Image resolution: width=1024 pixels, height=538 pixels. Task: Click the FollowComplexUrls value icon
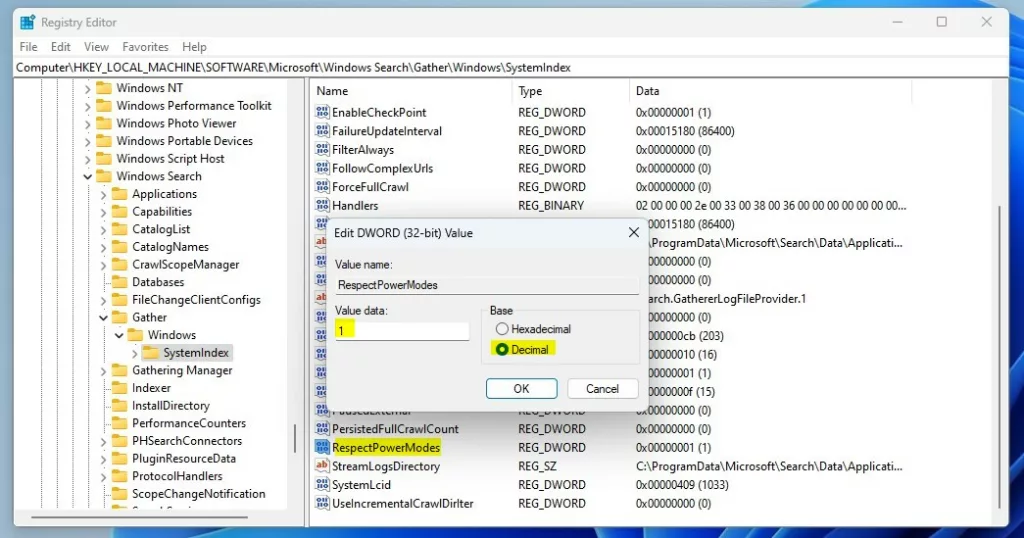322,168
